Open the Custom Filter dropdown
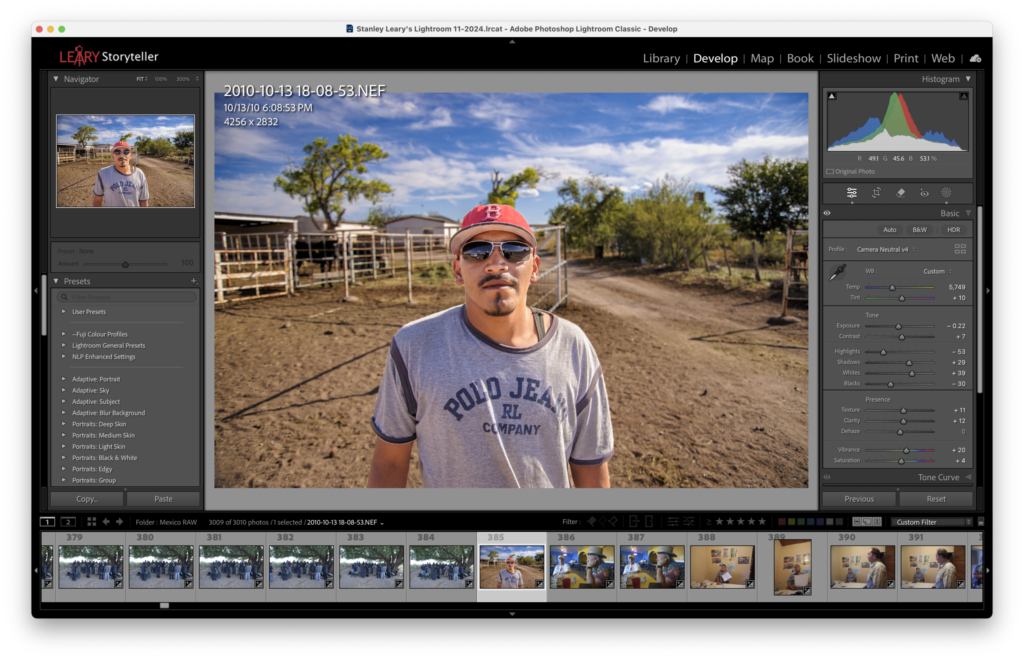 point(931,522)
